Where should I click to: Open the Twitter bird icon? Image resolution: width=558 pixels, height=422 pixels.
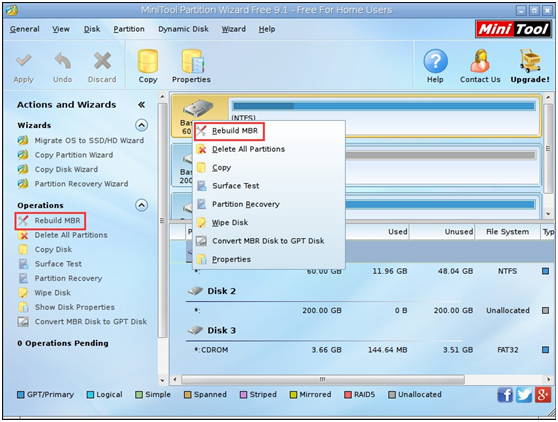[x=524, y=395]
